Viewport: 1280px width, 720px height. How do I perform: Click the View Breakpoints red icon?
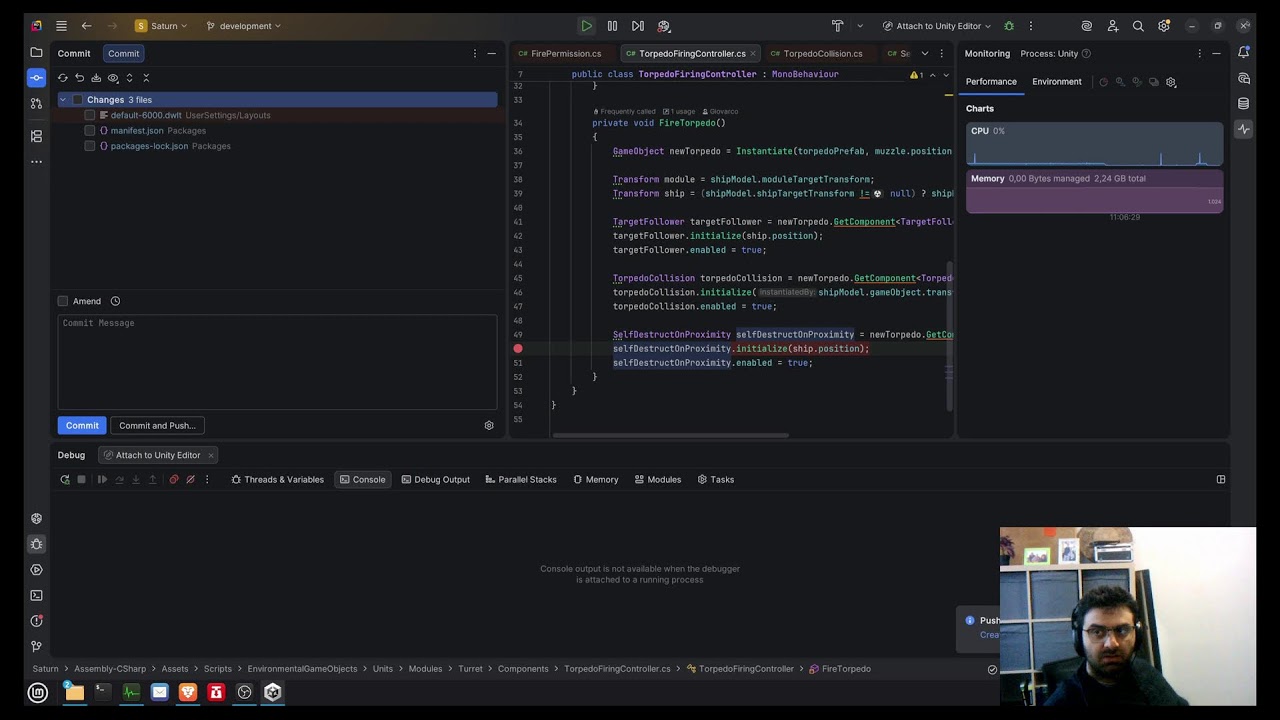point(174,480)
